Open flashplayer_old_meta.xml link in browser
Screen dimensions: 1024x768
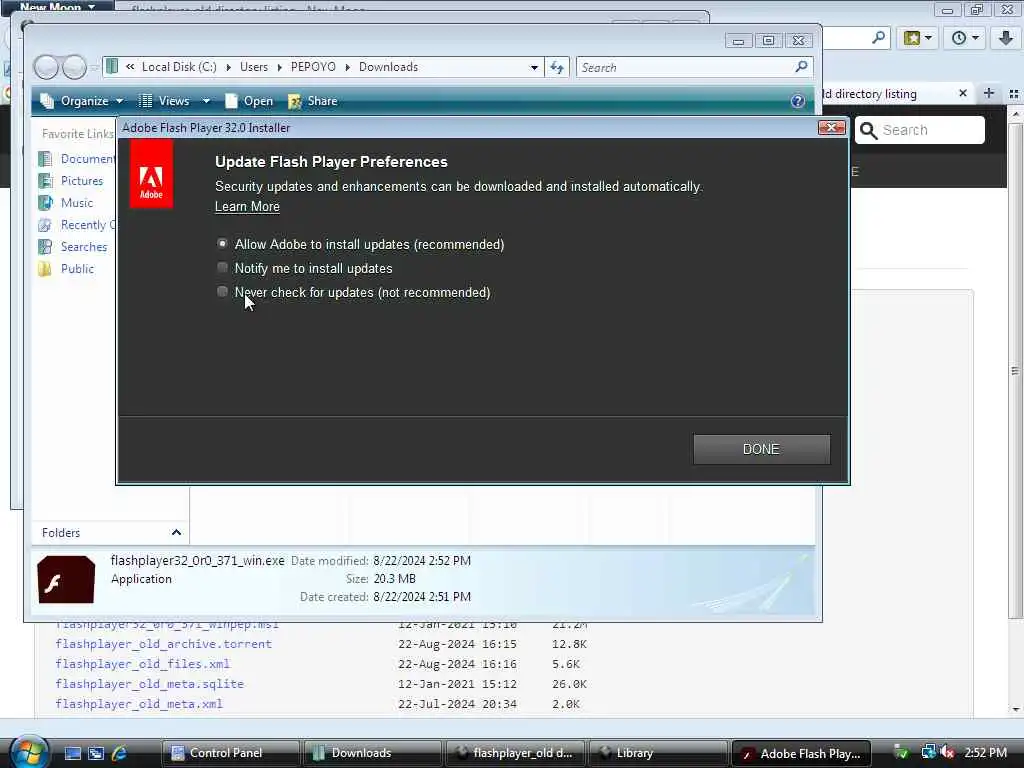tap(139, 704)
